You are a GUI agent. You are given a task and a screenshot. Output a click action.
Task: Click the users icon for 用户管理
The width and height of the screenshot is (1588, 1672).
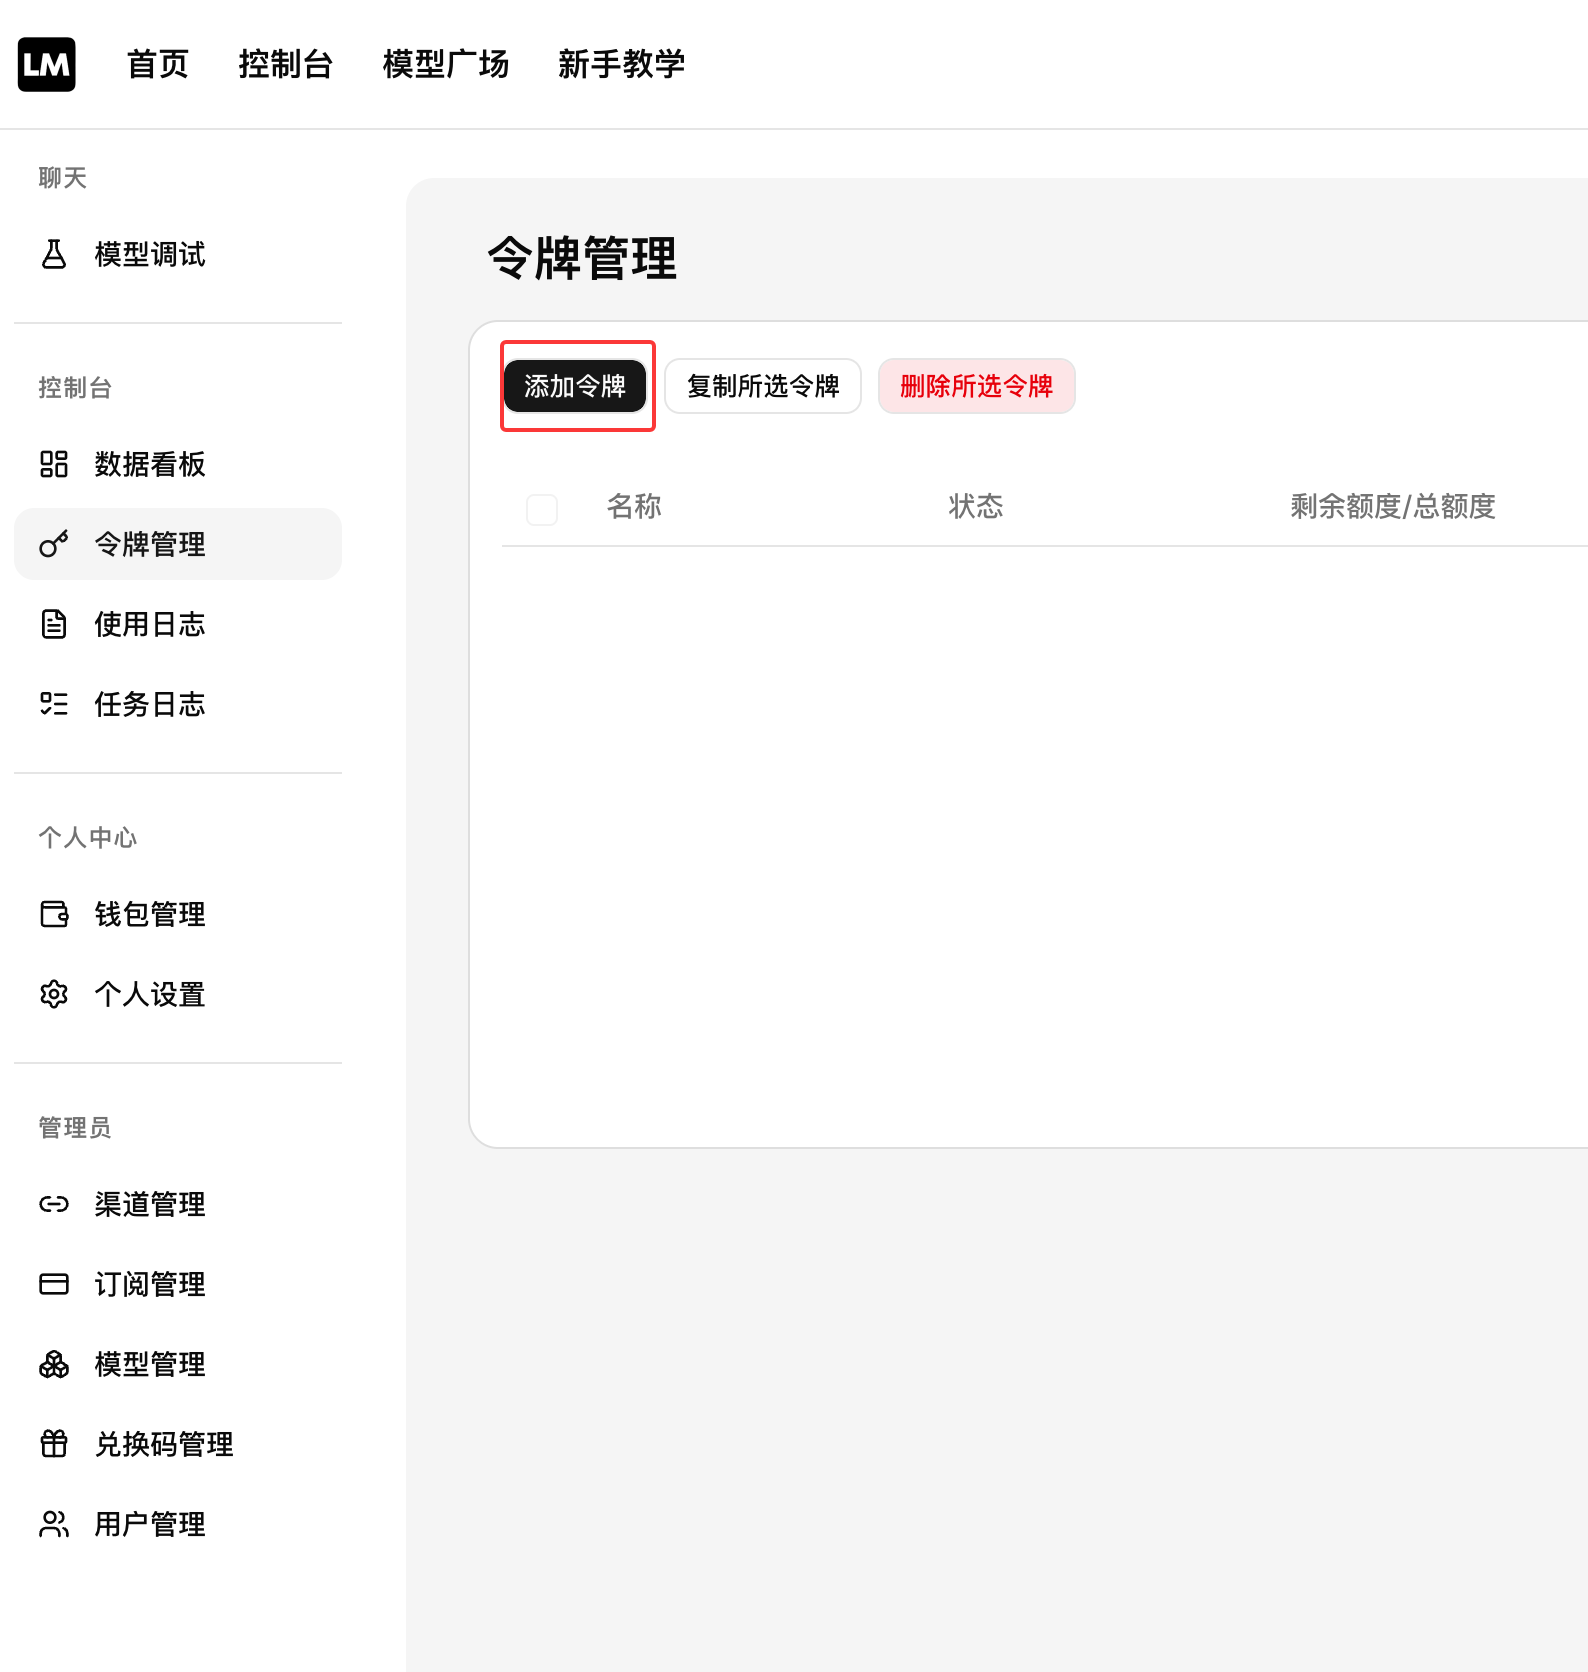(54, 1524)
